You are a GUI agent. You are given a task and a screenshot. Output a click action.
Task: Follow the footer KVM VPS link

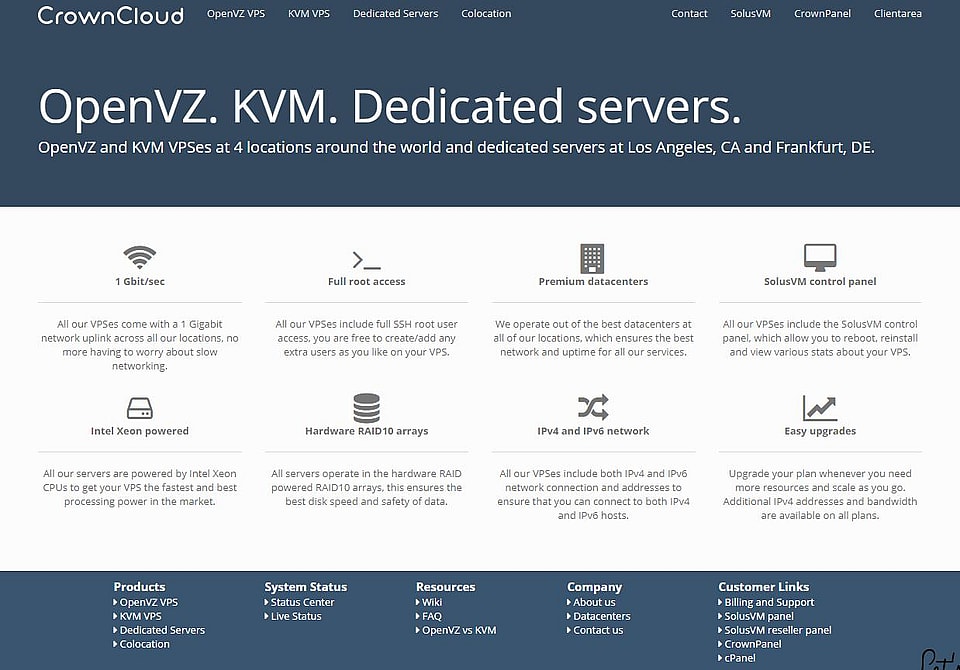(x=141, y=616)
